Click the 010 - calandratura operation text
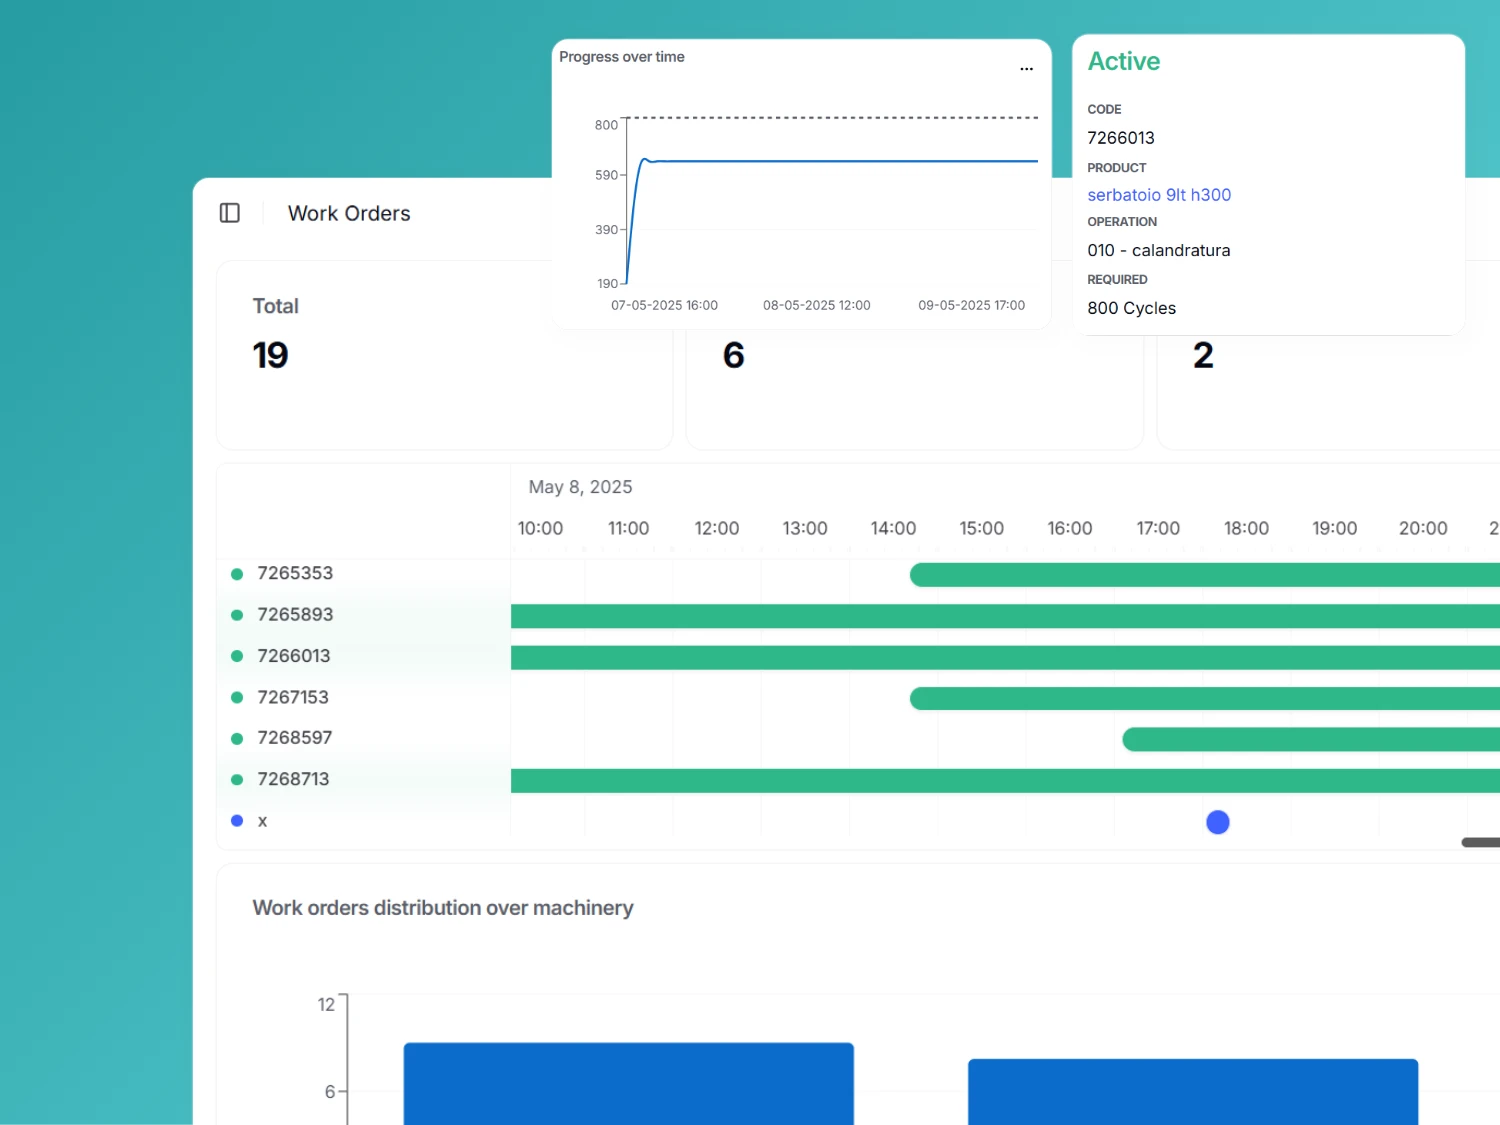1500x1125 pixels. [1159, 250]
